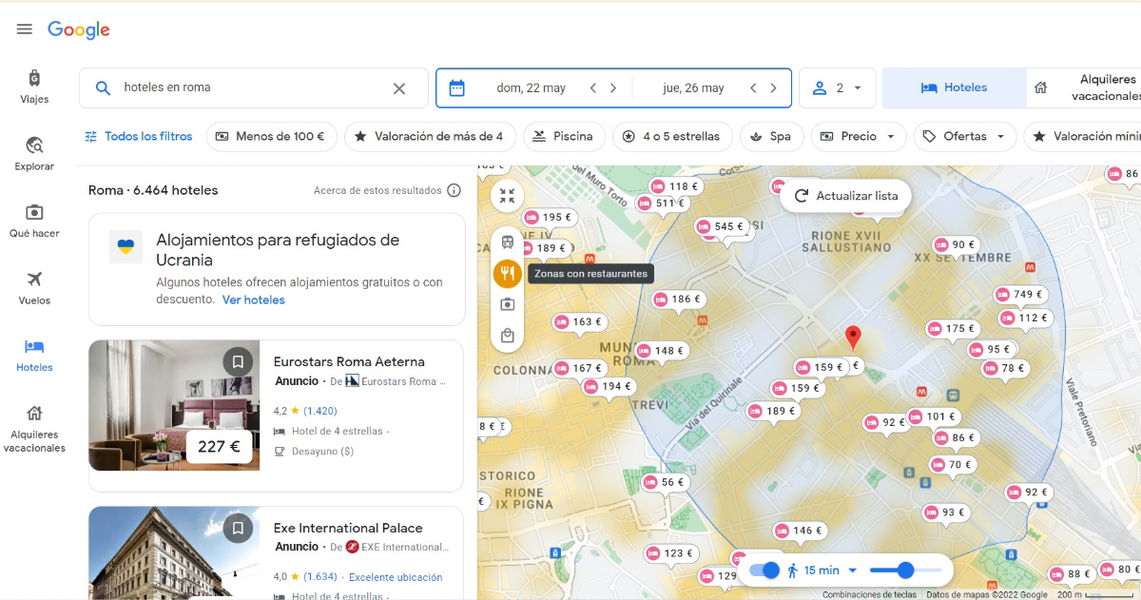The width and height of the screenshot is (1141, 600).
Task: Open Vuelos in the left sidebar
Action: 34,287
